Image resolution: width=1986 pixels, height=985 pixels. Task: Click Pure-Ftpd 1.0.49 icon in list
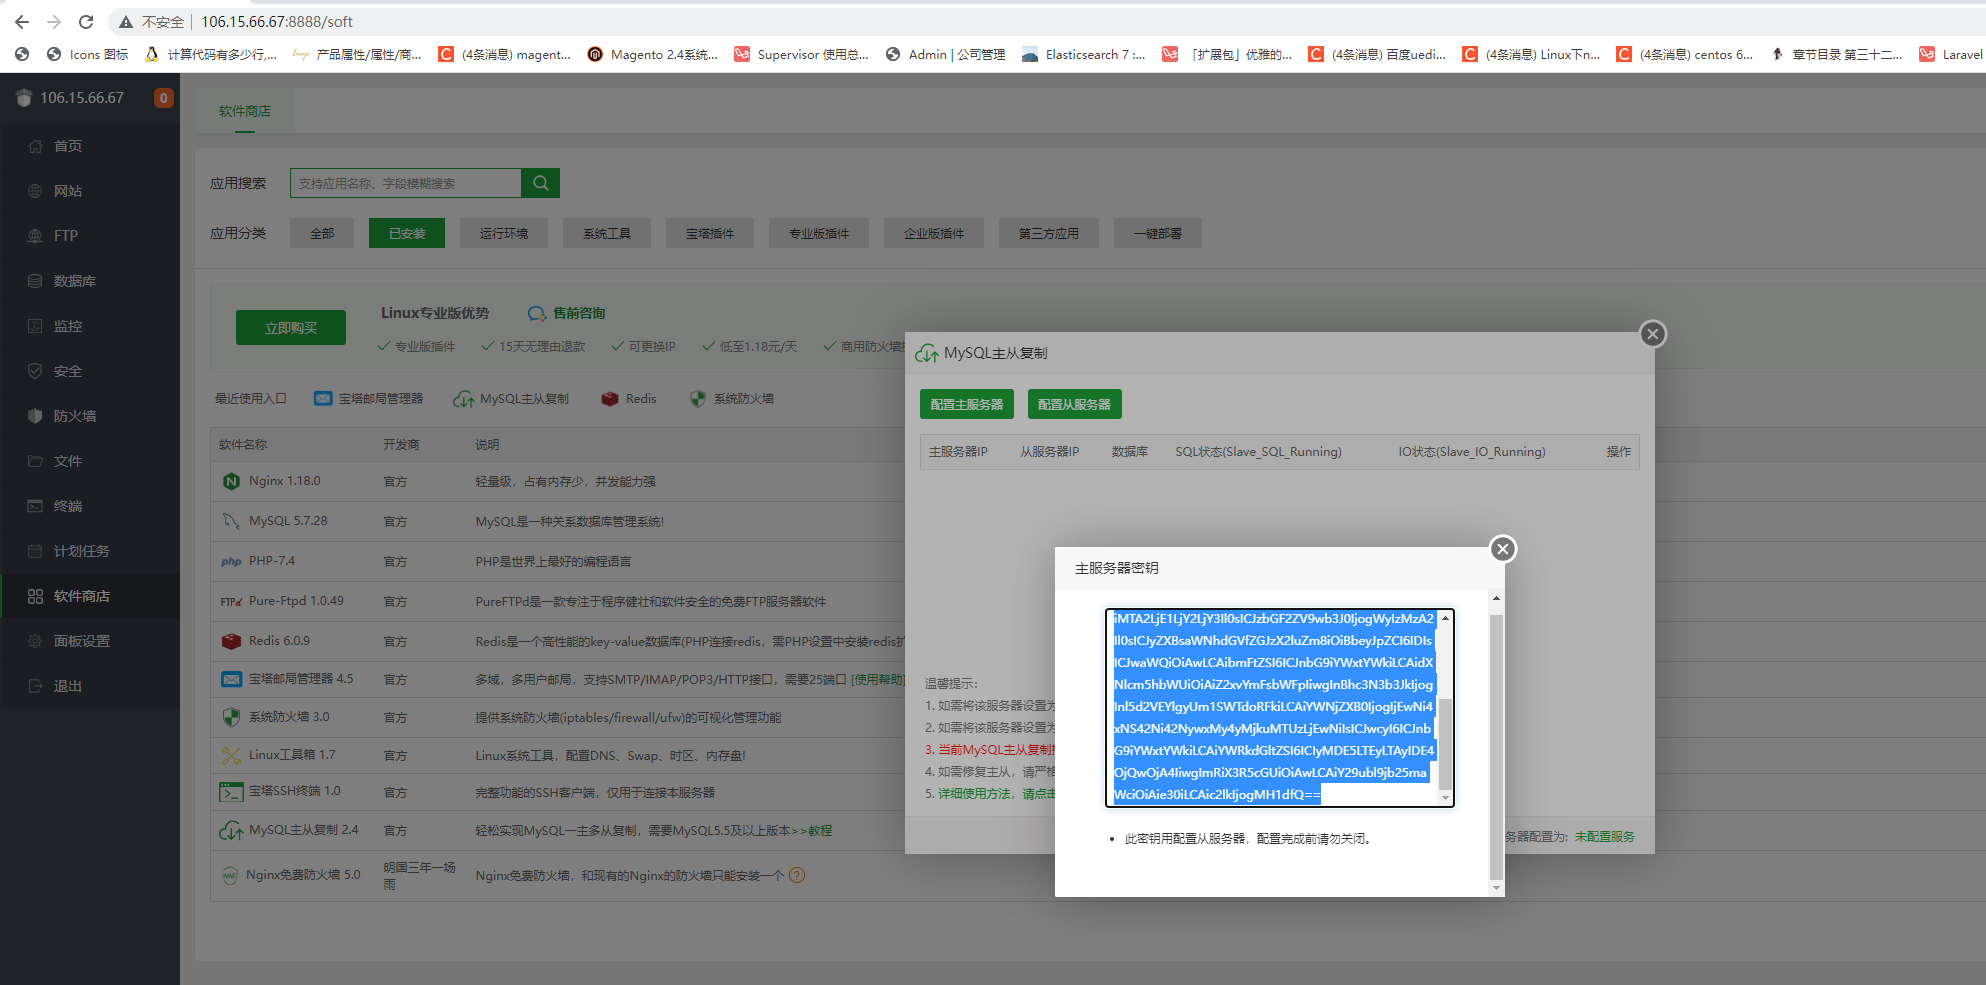click(x=231, y=601)
